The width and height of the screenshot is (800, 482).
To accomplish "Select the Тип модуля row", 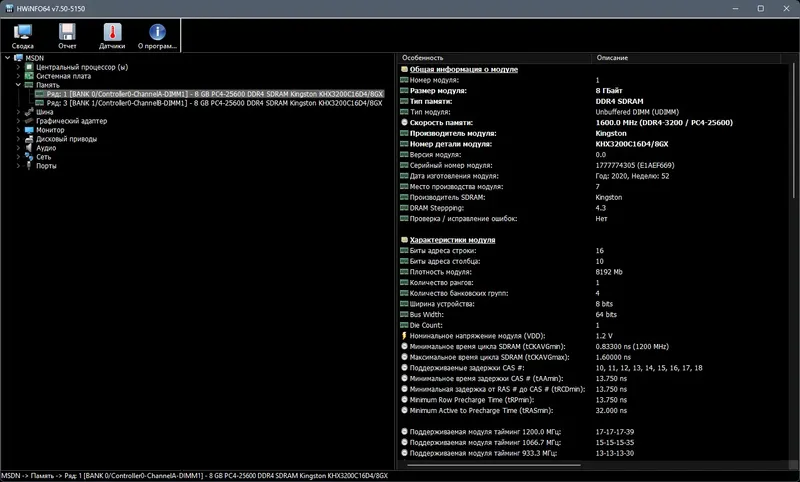I will (592, 112).
